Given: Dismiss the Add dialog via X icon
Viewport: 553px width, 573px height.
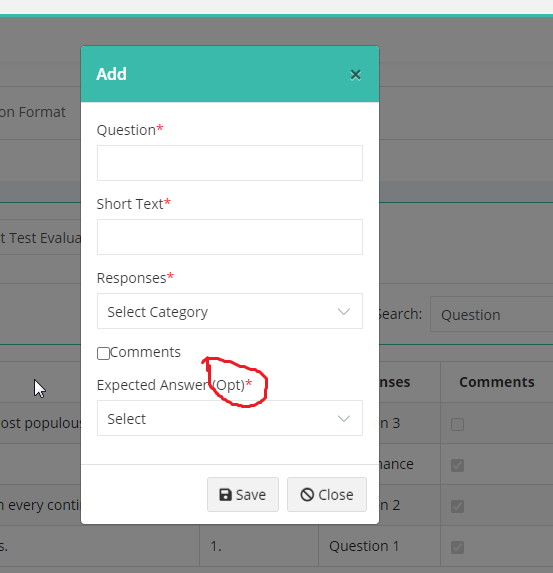Looking at the screenshot, I should pyautogui.click(x=355, y=75).
